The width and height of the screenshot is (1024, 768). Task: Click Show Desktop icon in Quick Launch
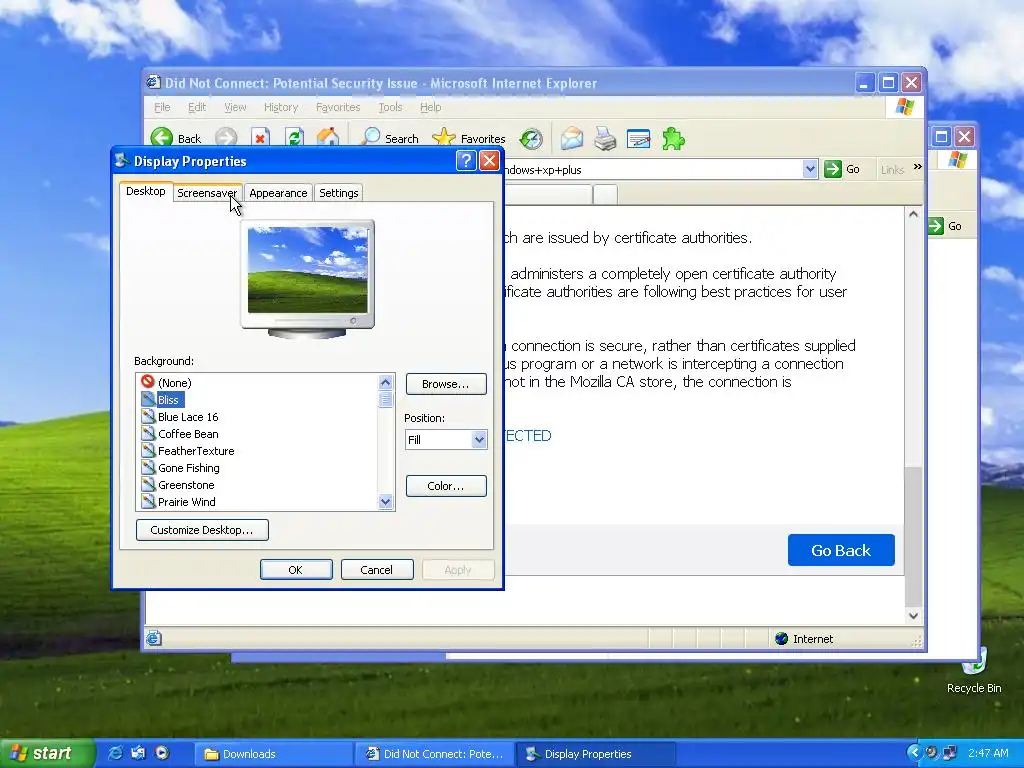coord(138,753)
